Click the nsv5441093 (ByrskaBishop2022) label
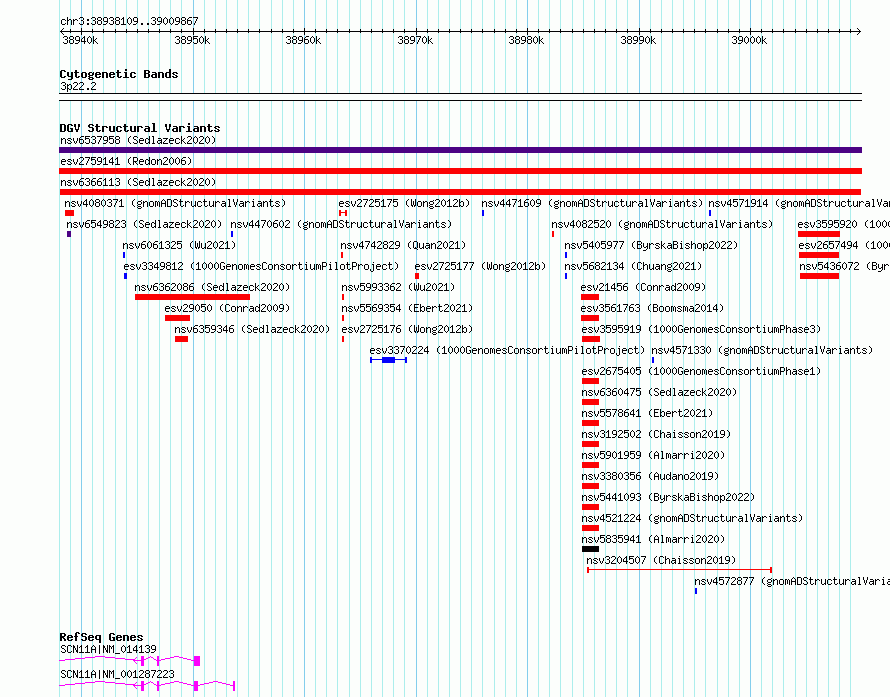This screenshot has width=890, height=697. click(668, 497)
